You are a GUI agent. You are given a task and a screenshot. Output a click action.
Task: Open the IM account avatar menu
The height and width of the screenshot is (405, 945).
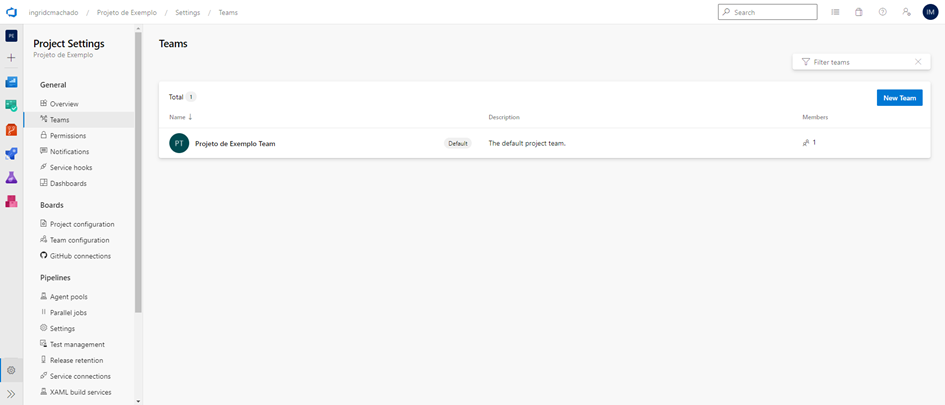coord(931,12)
